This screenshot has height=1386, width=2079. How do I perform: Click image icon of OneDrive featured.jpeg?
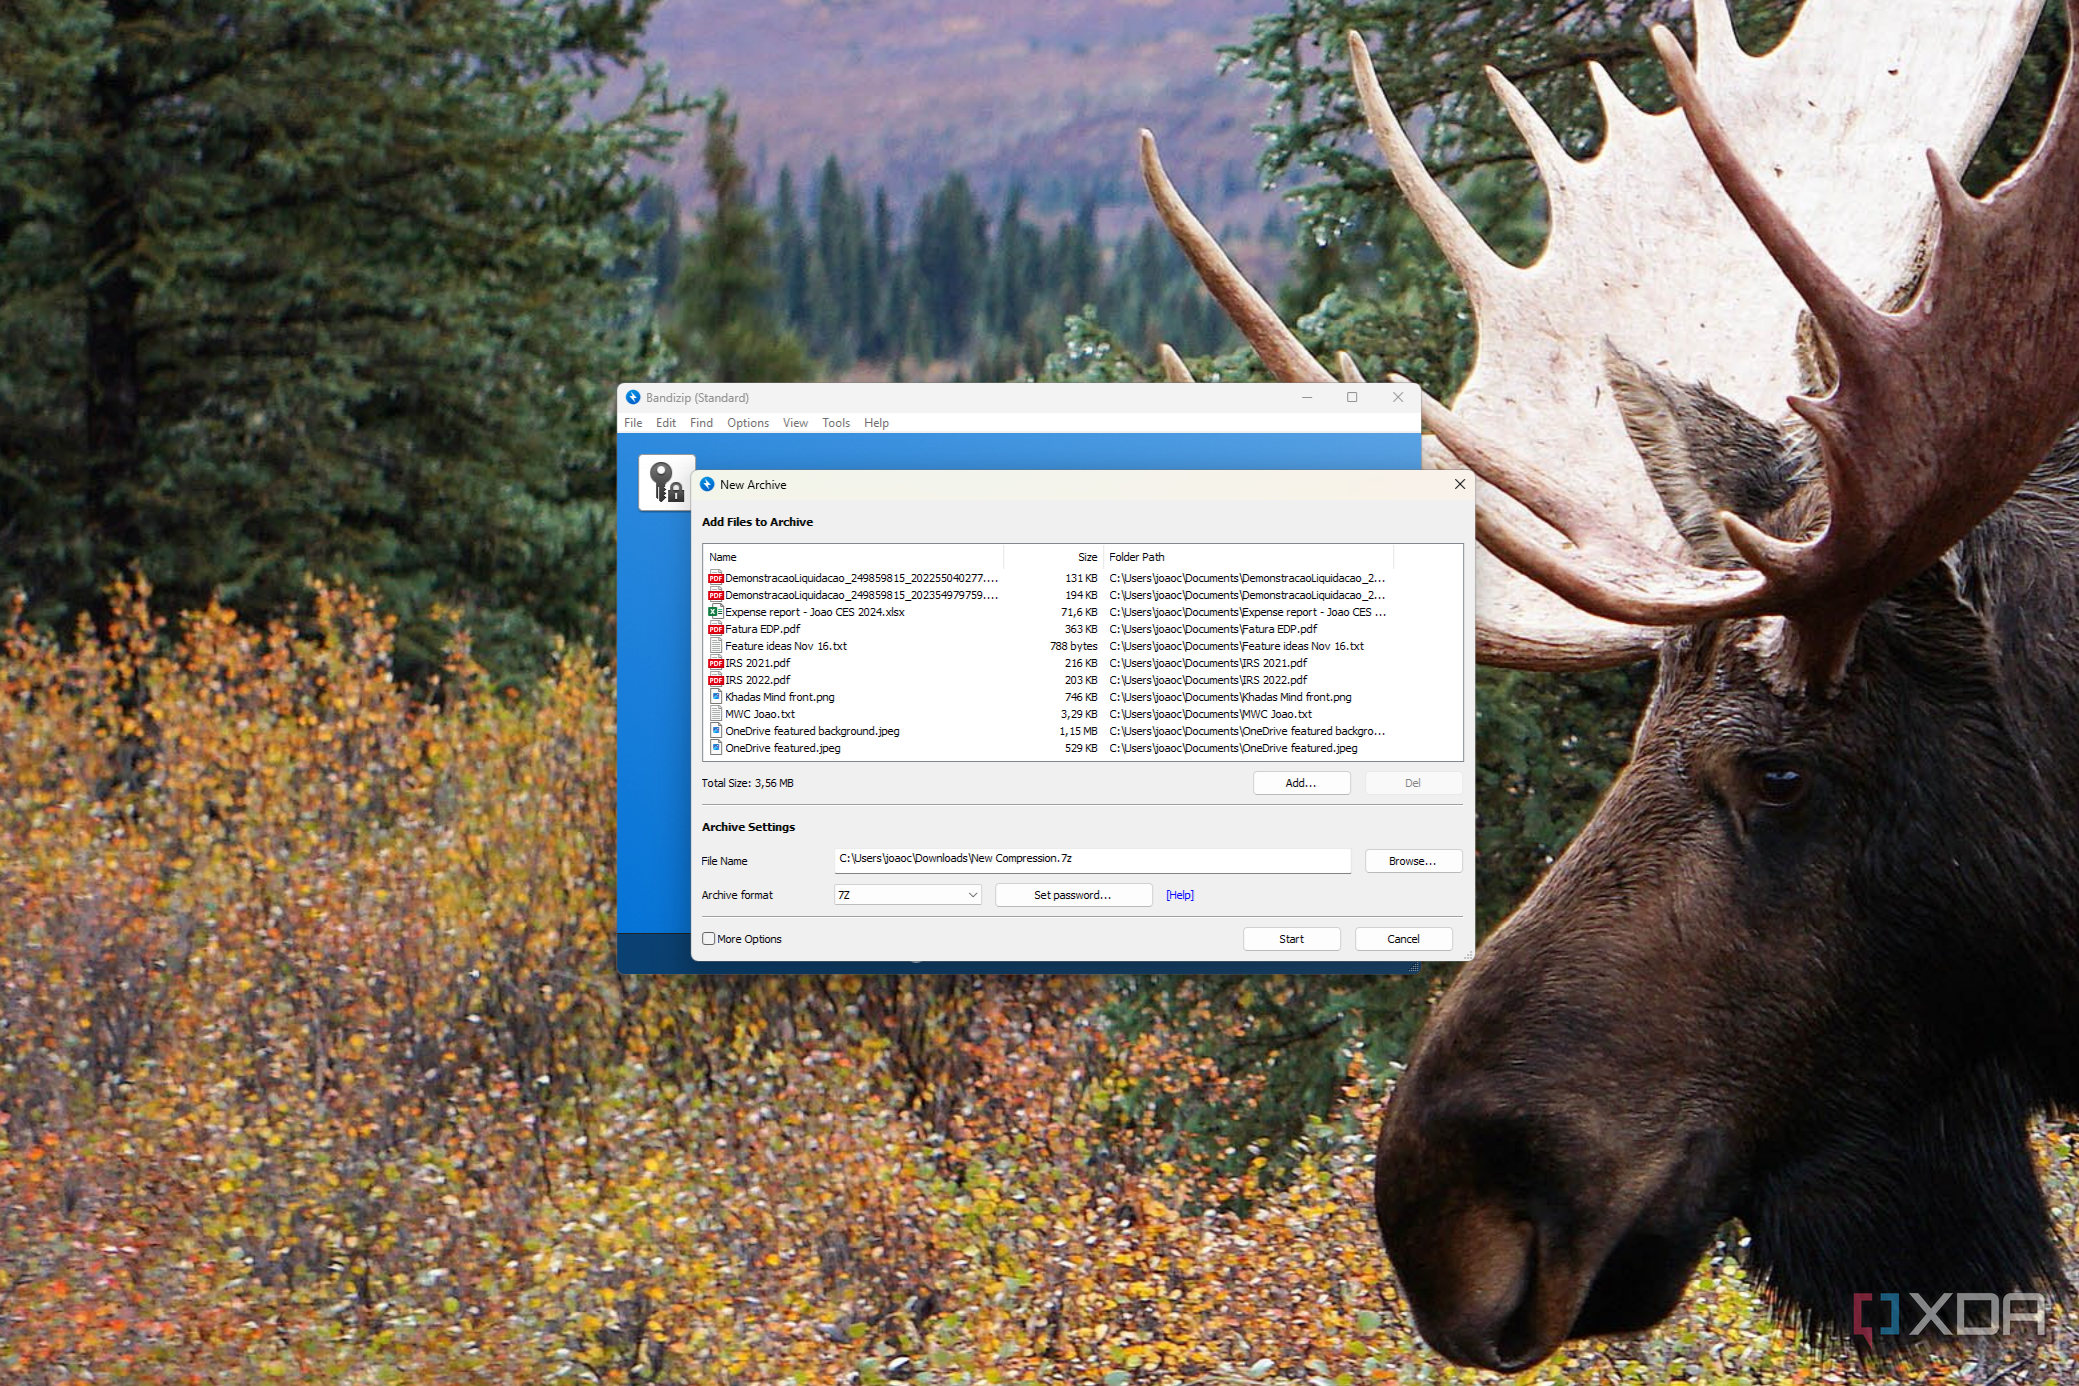(x=715, y=748)
